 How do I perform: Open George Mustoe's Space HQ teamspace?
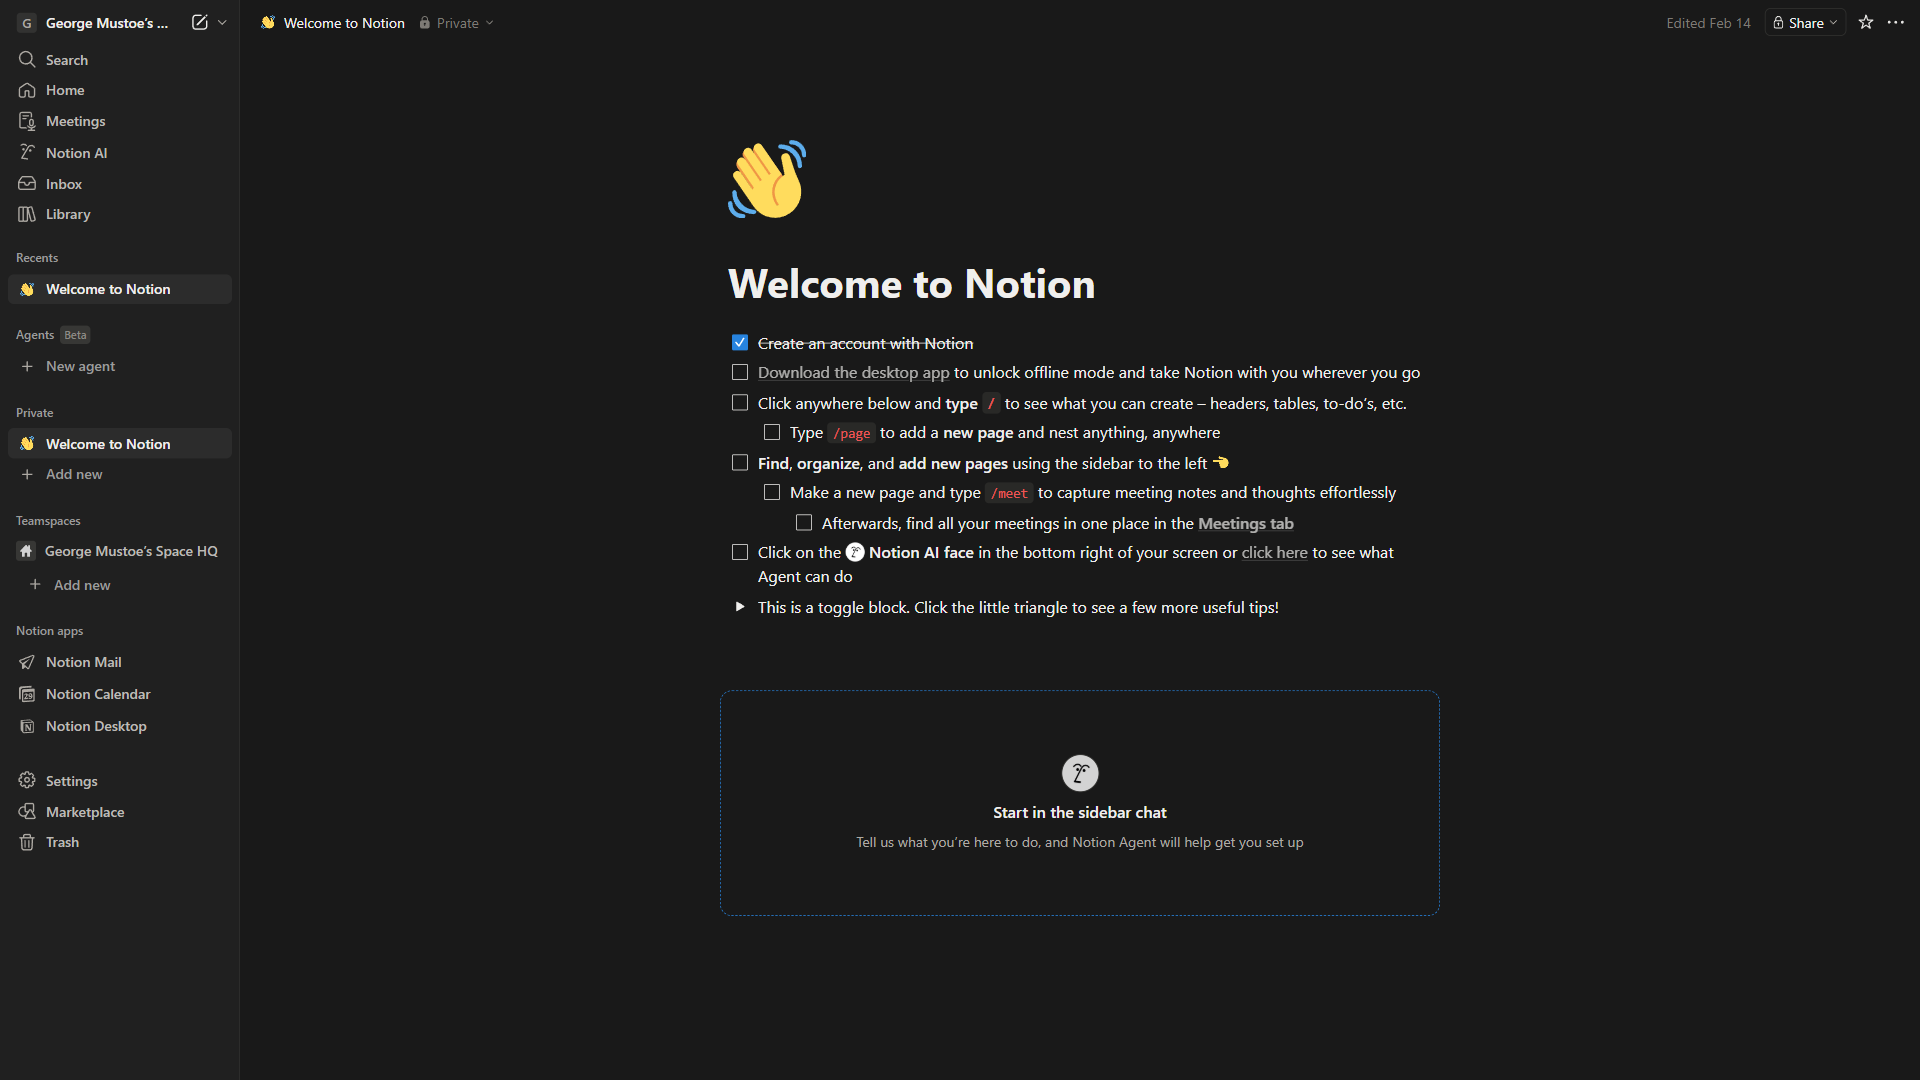[120, 551]
